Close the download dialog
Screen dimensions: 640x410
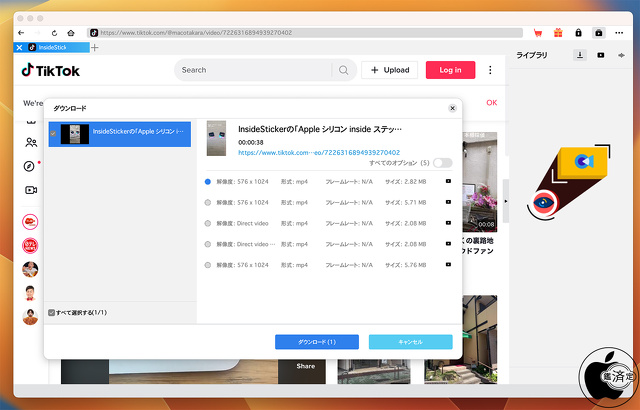tap(452, 108)
